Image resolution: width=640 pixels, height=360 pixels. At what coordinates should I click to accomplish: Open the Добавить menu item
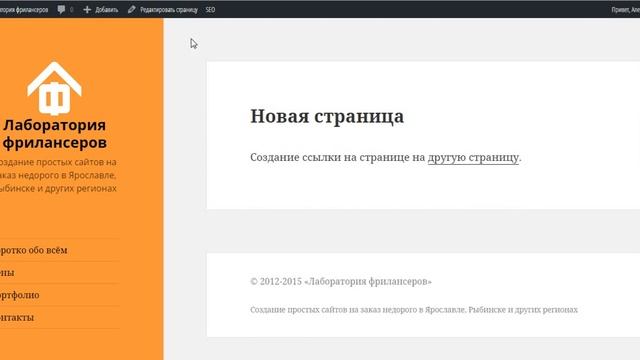coord(106,10)
